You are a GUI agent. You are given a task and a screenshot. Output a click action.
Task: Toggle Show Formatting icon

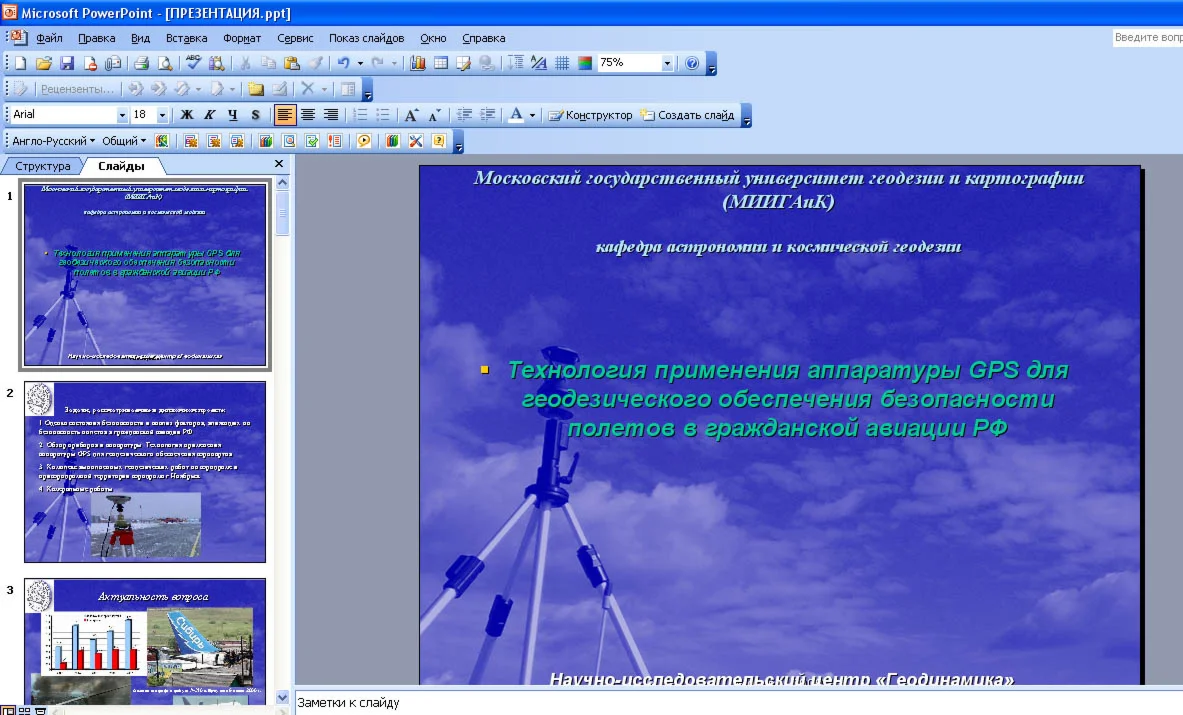(x=539, y=63)
